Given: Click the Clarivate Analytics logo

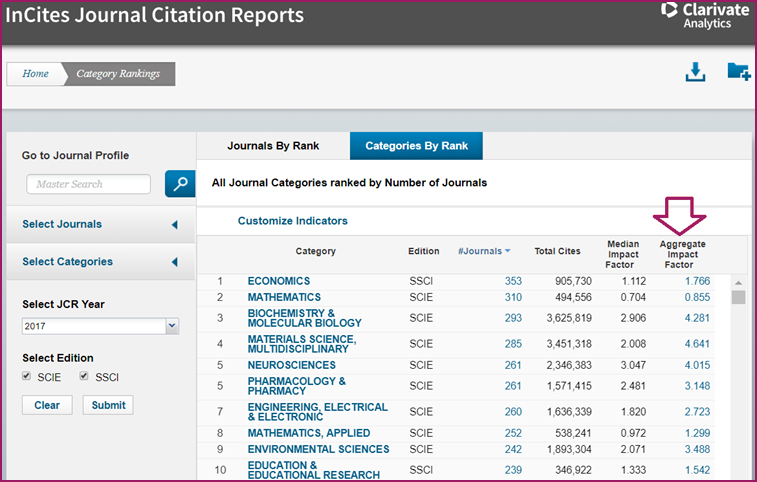Looking at the screenshot, I should 705,15.
